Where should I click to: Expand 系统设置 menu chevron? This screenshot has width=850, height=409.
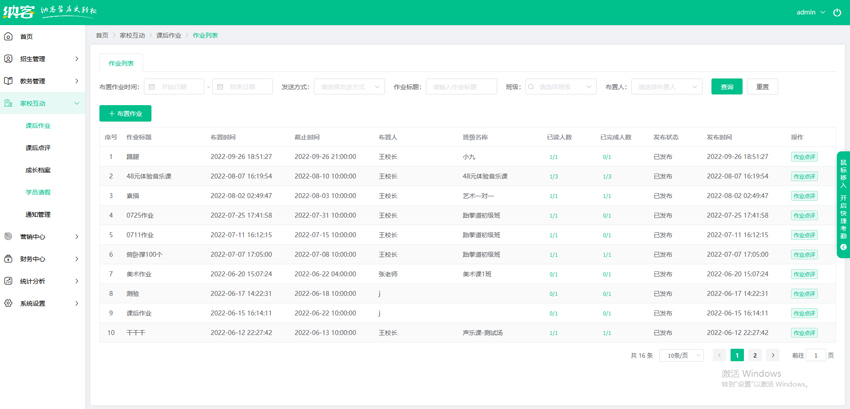click(x=77, y=303)
